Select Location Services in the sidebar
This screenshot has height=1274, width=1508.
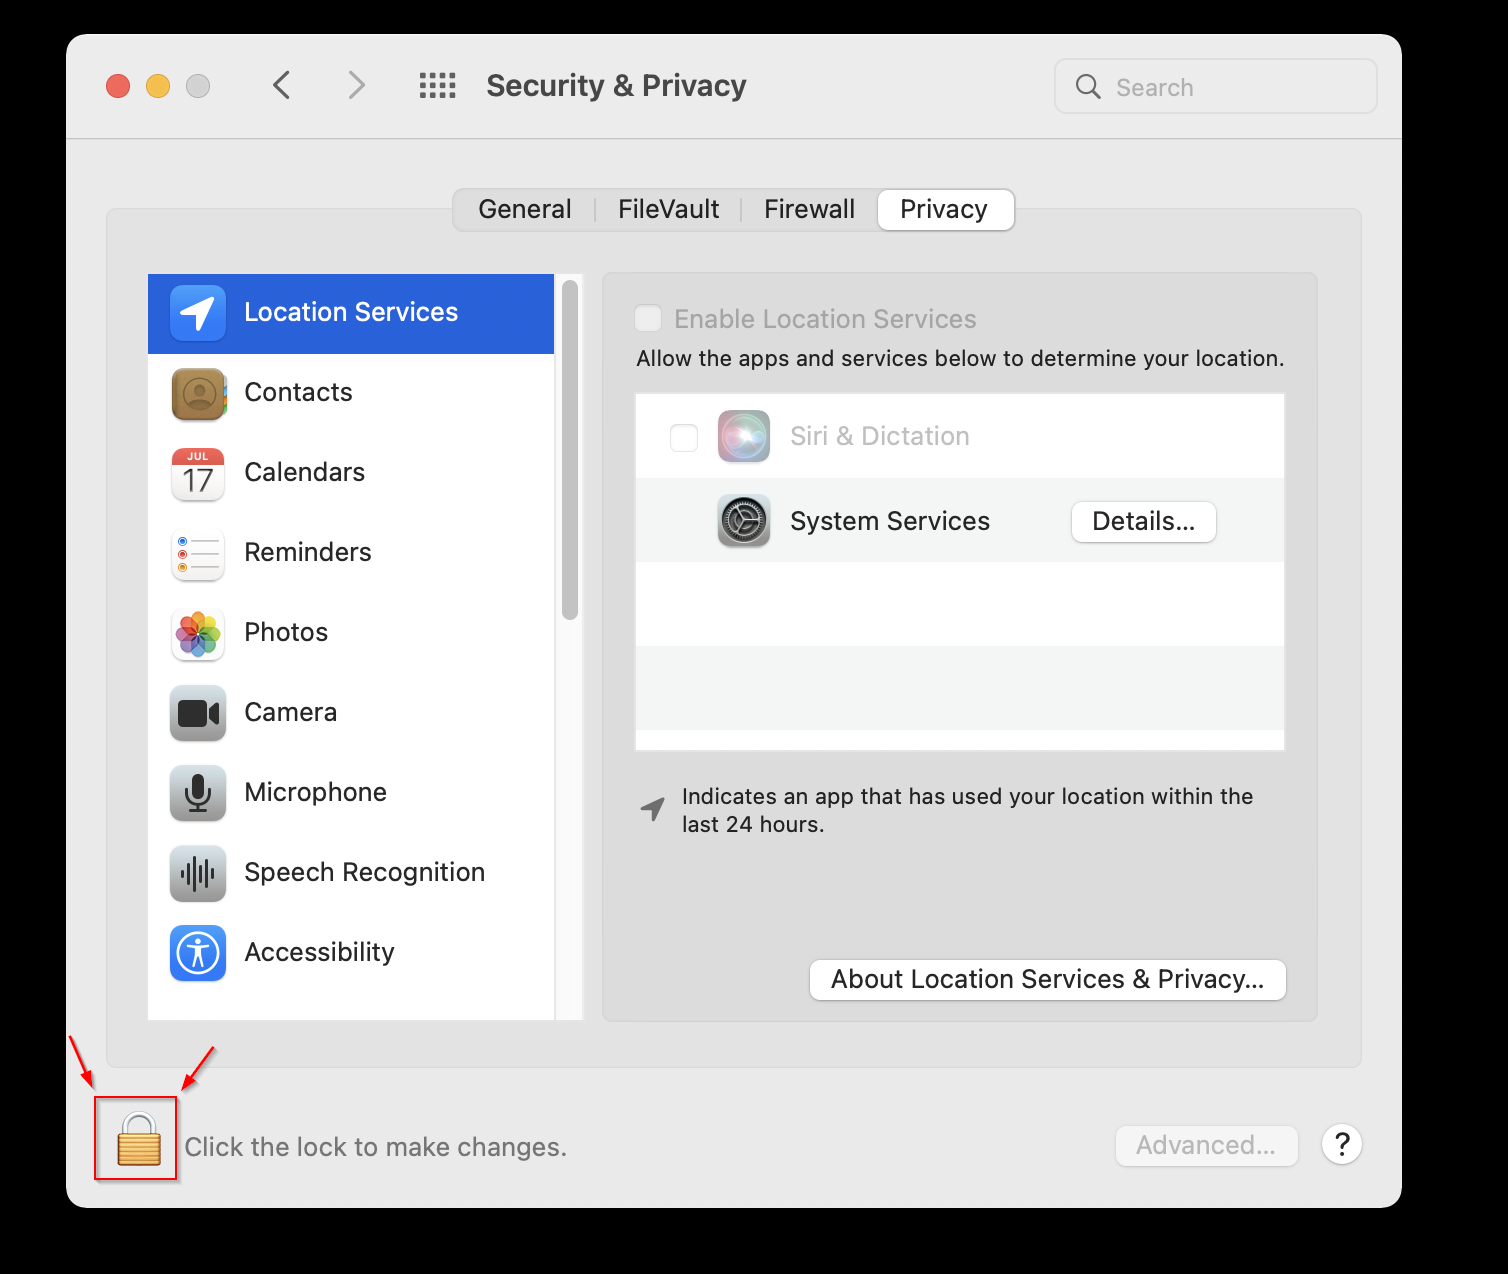(350, 313)
